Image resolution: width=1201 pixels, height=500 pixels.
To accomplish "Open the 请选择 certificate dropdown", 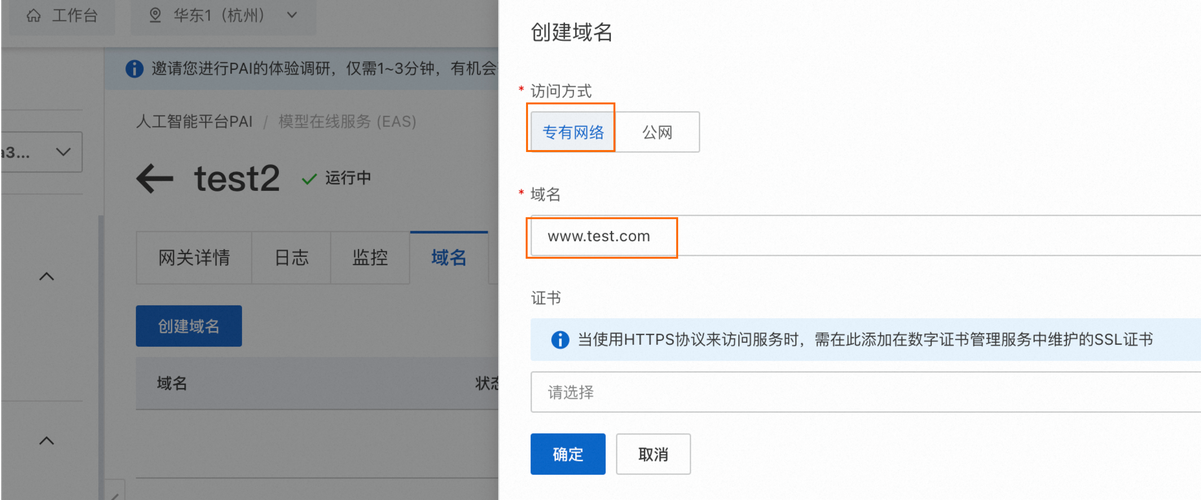I will coord(865,393).
